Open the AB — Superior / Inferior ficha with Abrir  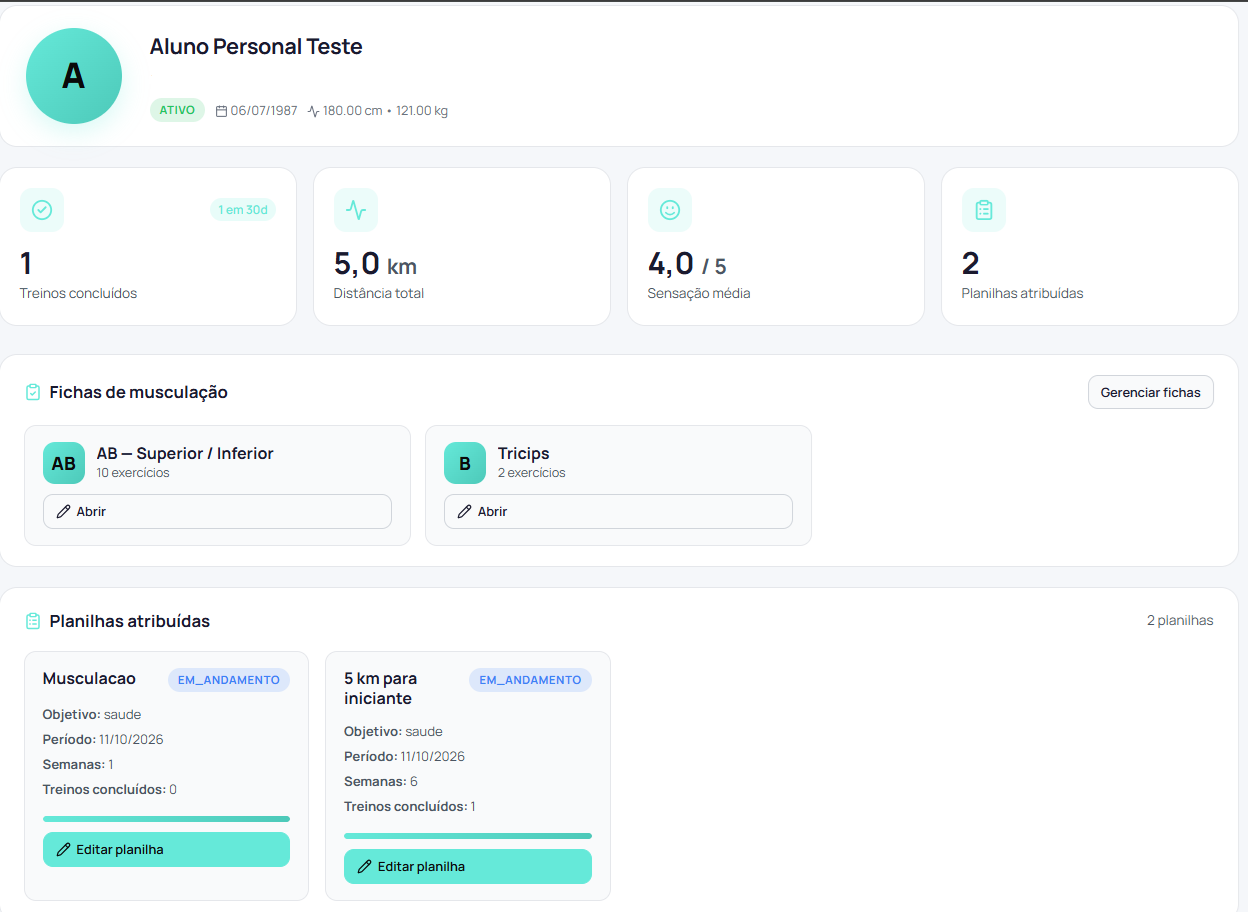point(217,511)
